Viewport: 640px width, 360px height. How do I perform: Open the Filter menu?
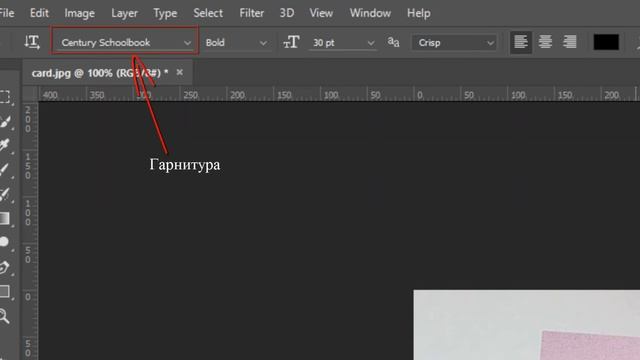[251, 13]
